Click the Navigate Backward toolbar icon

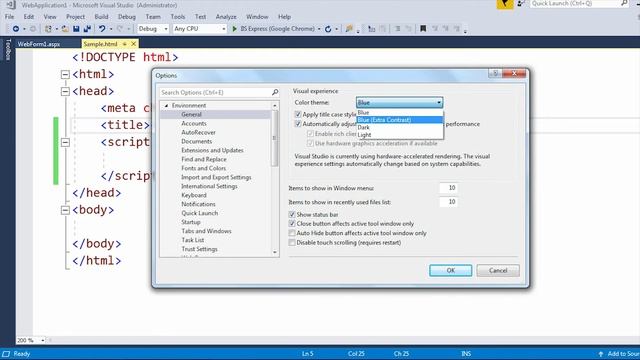point(16,29)
